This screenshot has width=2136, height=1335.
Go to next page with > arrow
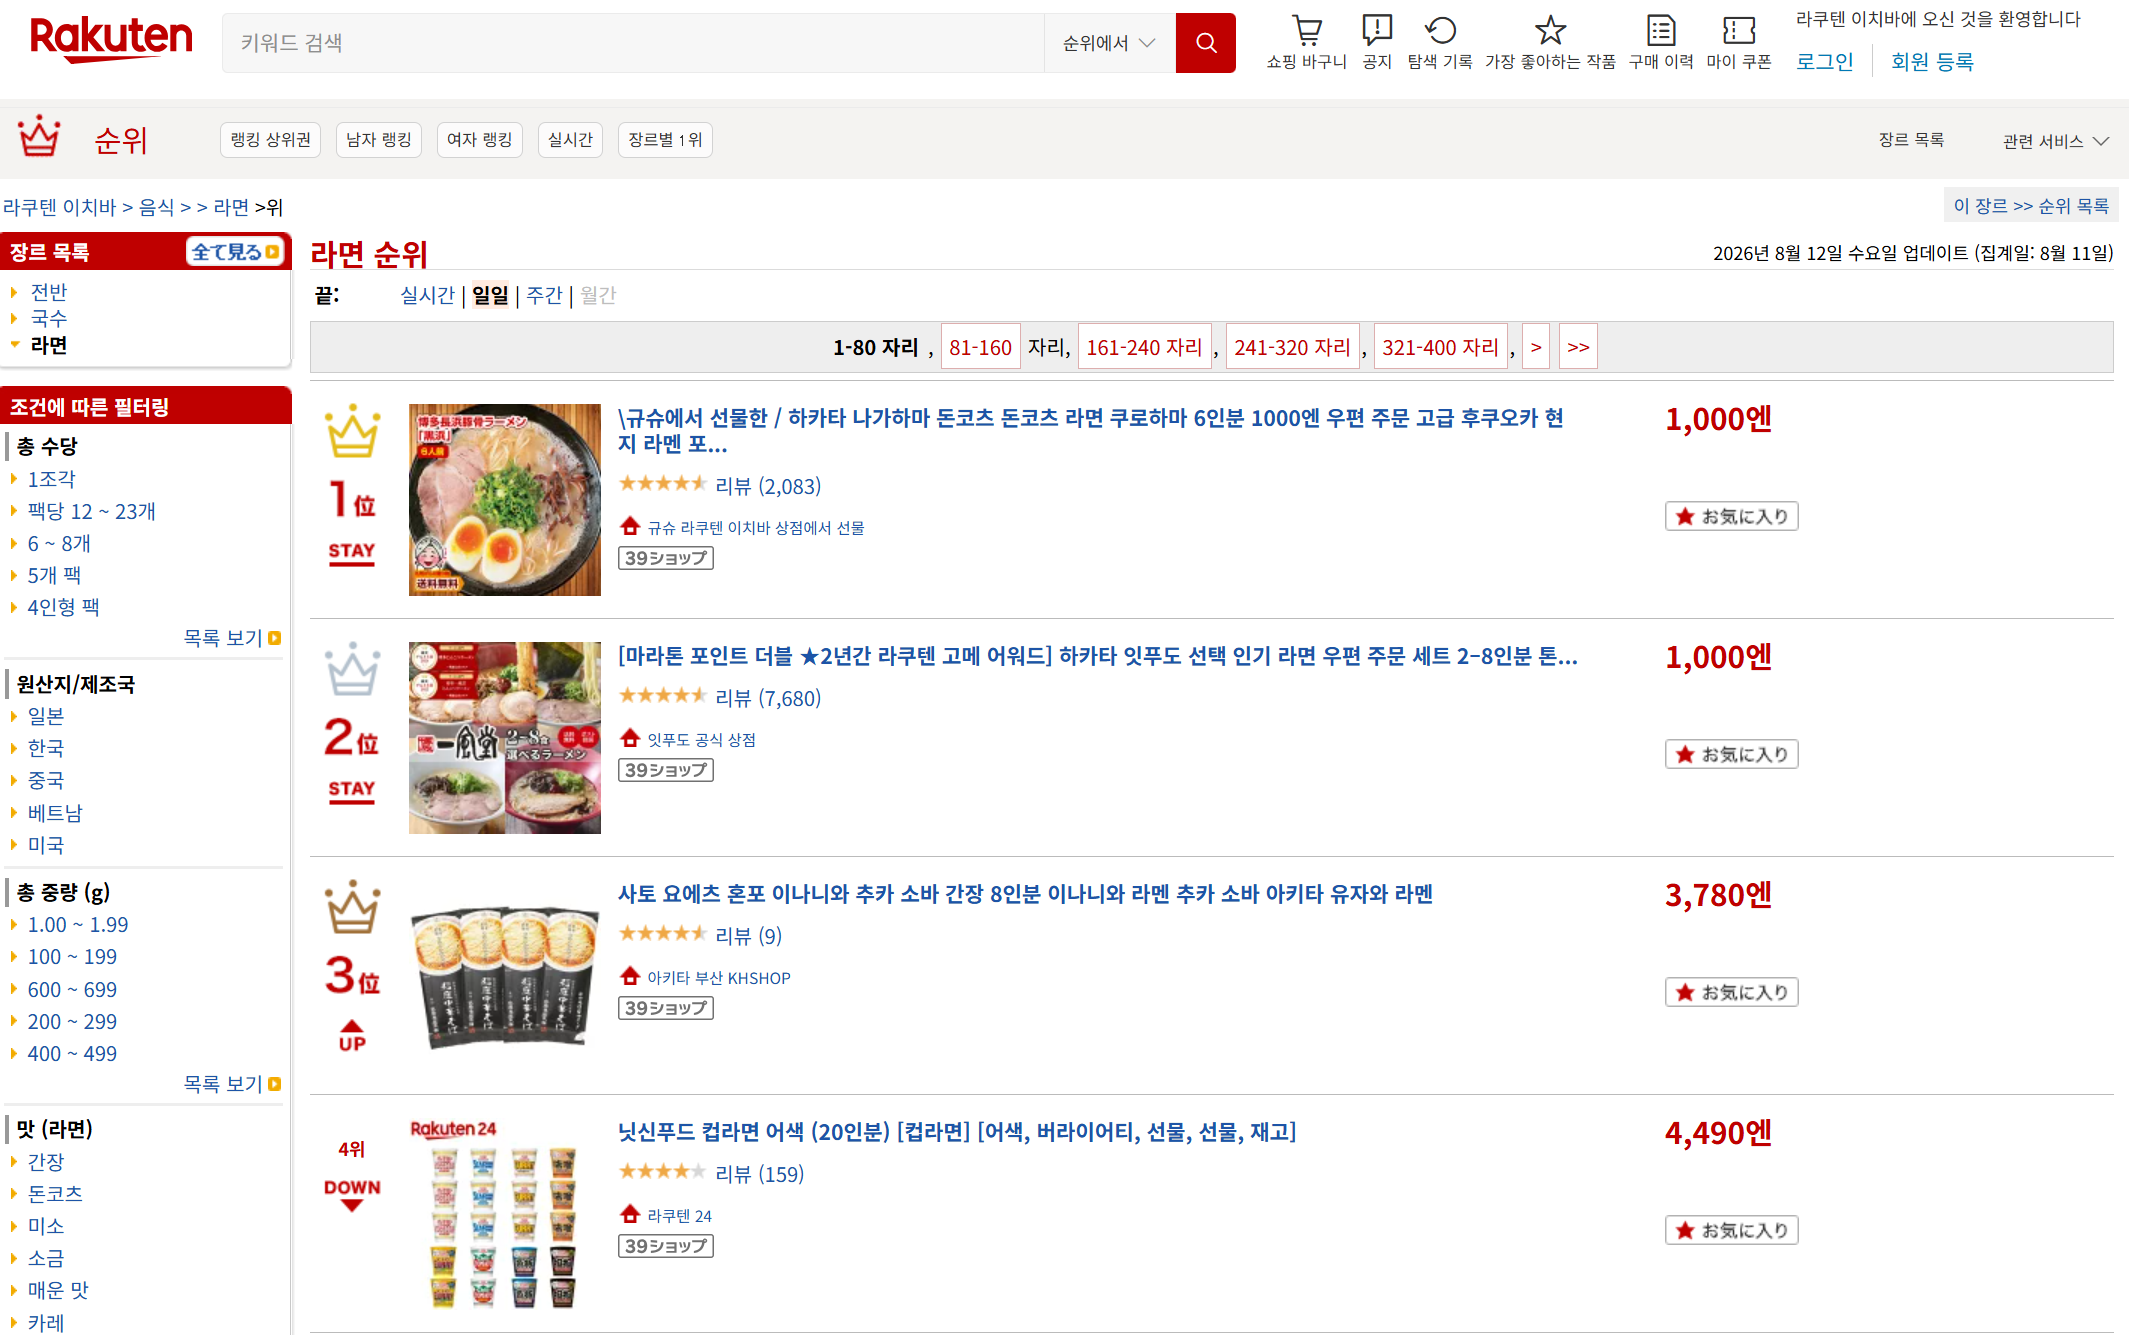[1536, 347]
